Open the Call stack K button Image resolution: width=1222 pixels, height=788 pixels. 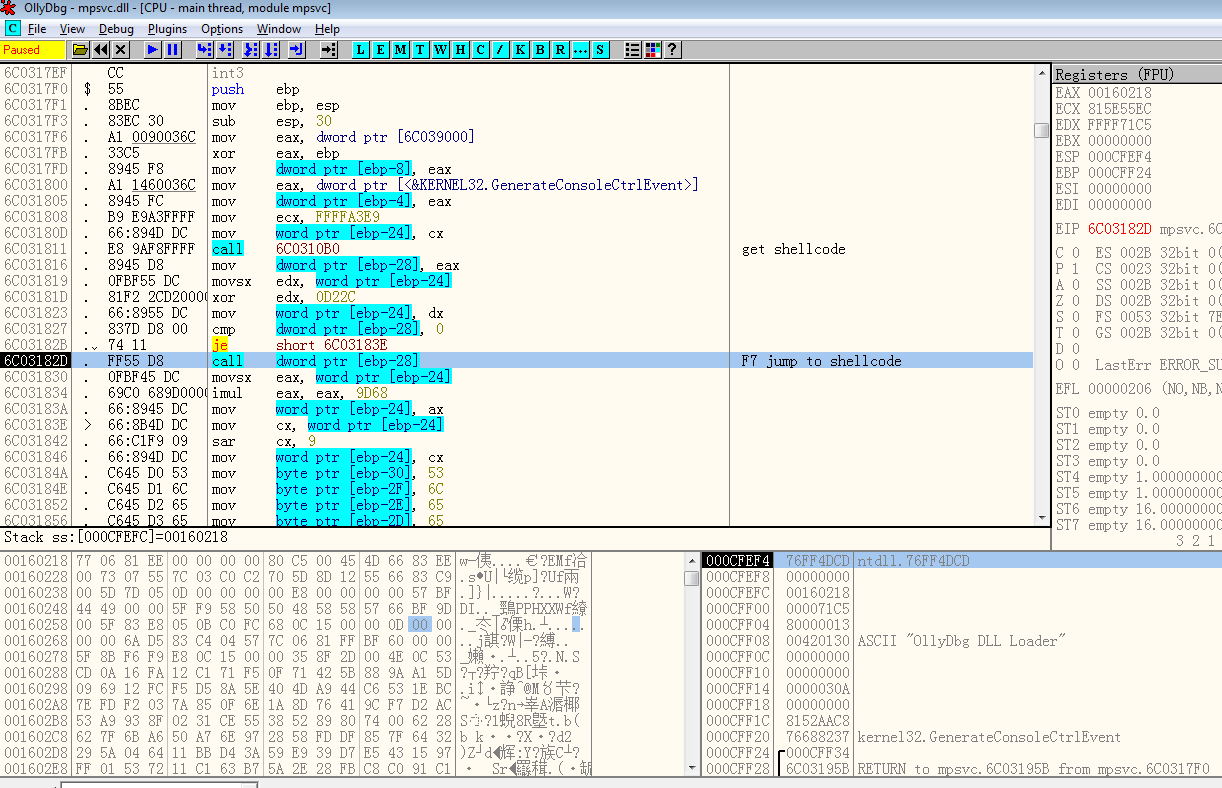[520, 49]
